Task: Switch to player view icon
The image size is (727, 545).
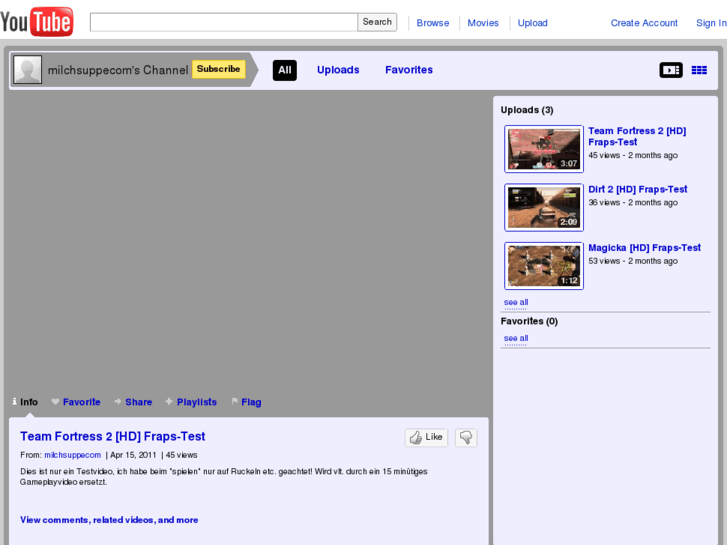Action: (671, 70)
